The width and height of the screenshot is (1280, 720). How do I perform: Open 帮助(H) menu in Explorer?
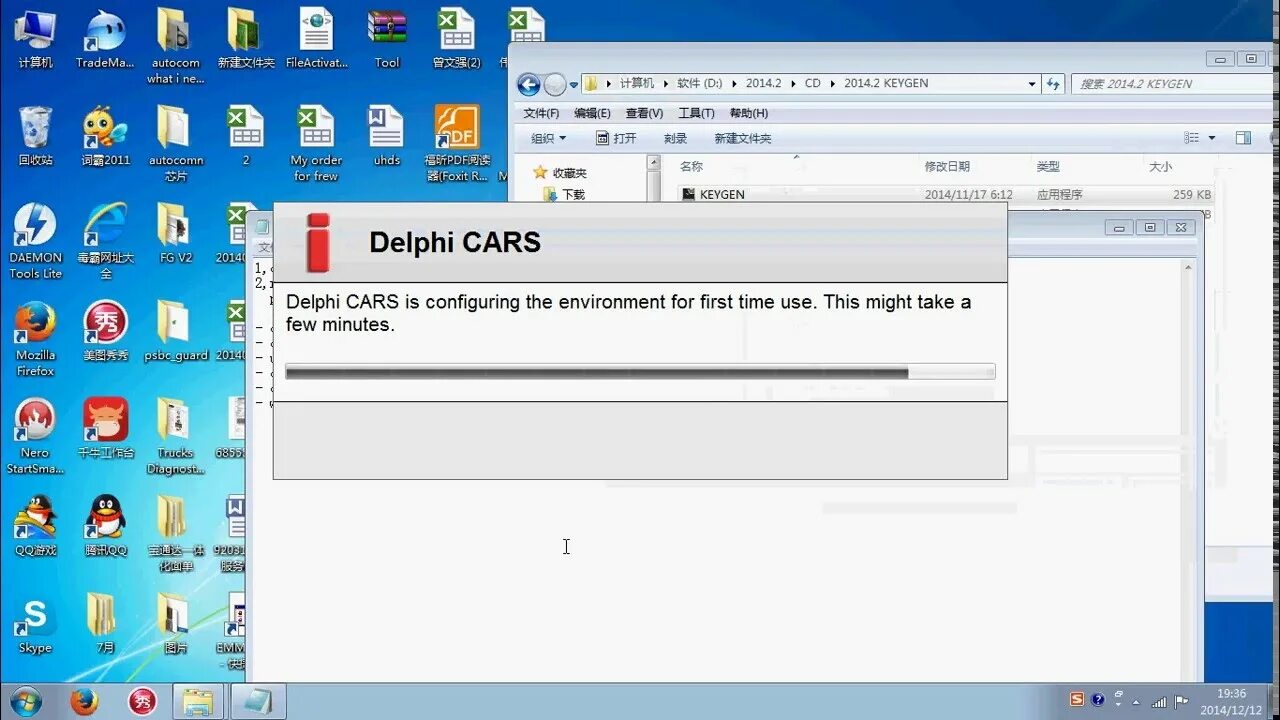pyautogui.click(x=749, y=113)
